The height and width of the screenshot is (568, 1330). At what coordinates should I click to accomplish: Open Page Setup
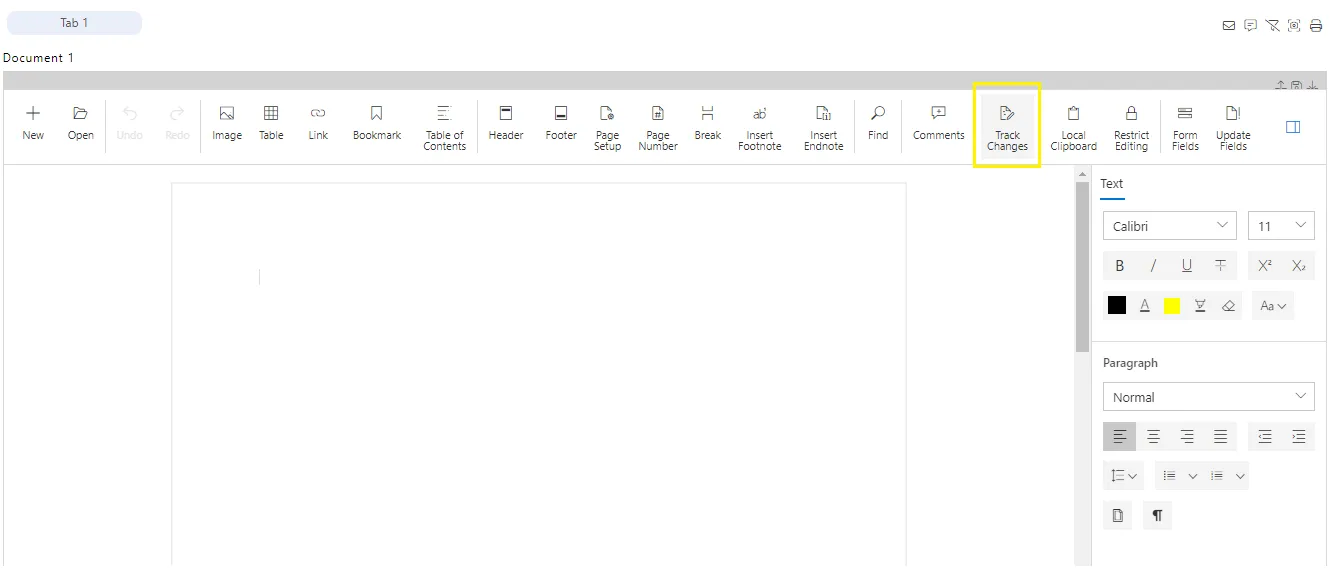(607, 128)
